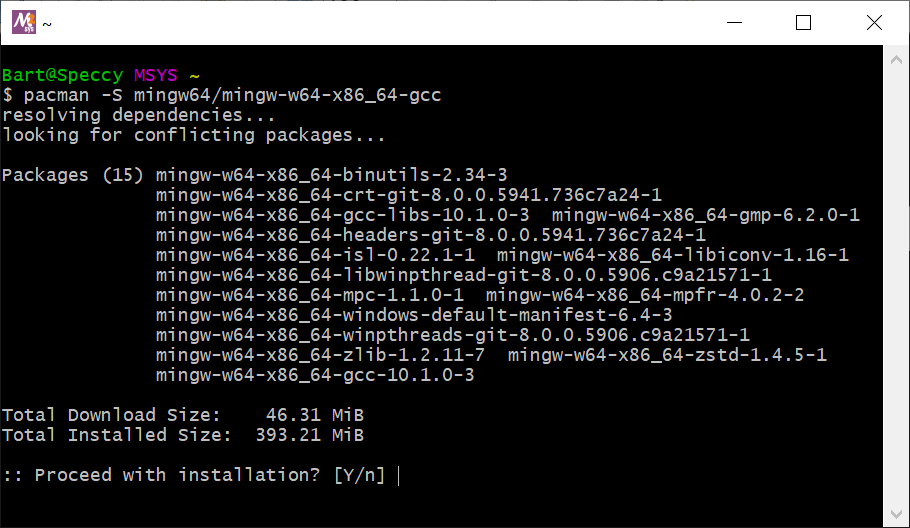
Task: Minimize the MSYS terminal window
Action: tap(734, 23)
